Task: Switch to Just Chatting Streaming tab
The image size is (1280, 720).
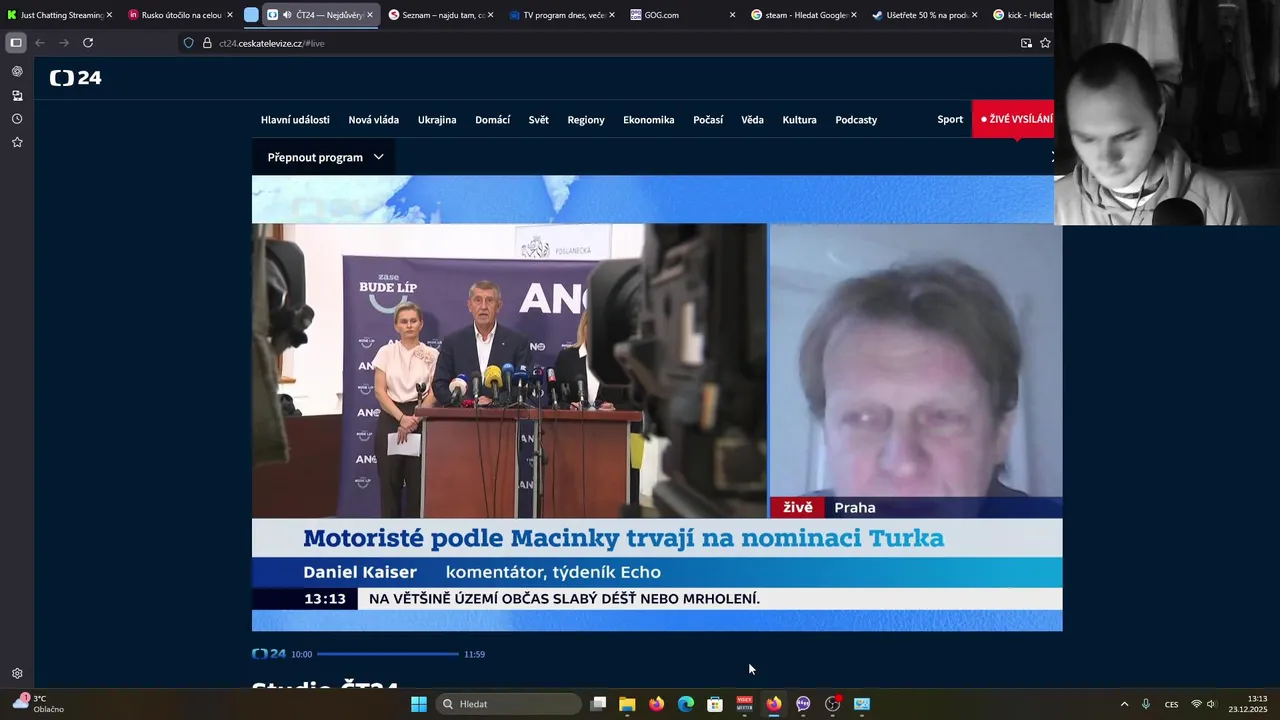Action: tap(60, 15)
